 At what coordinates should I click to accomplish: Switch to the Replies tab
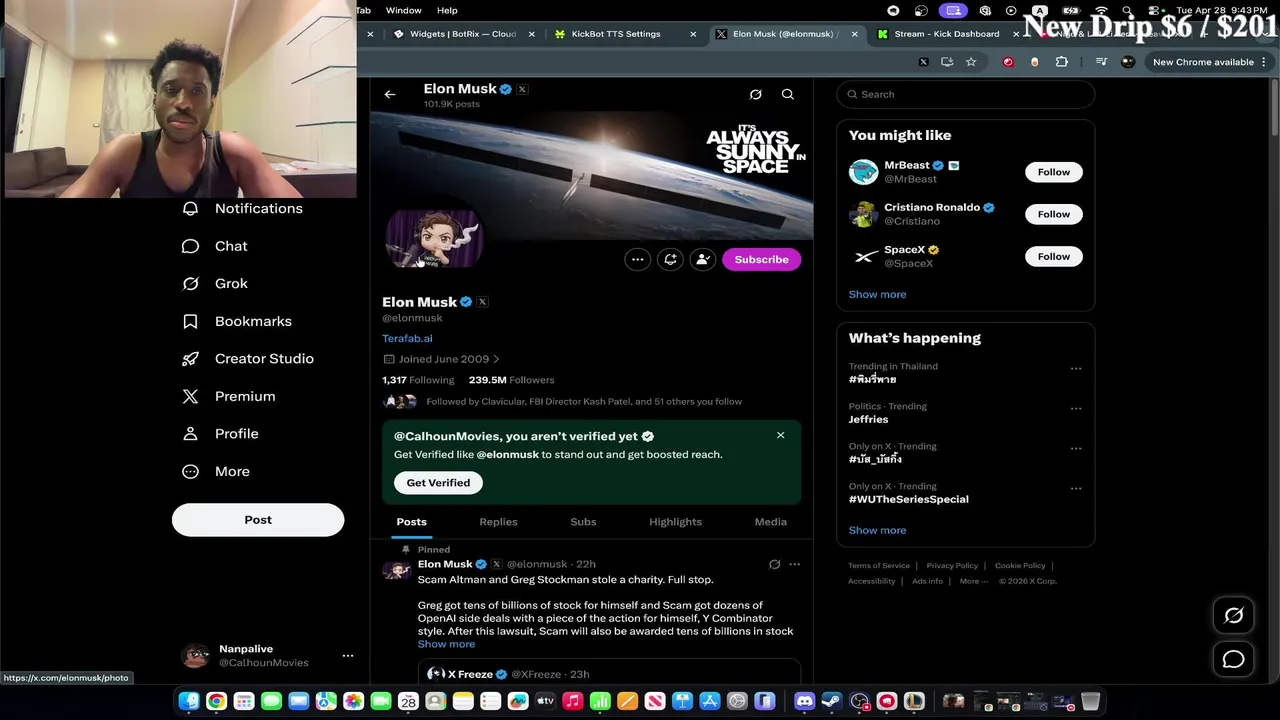498,522
